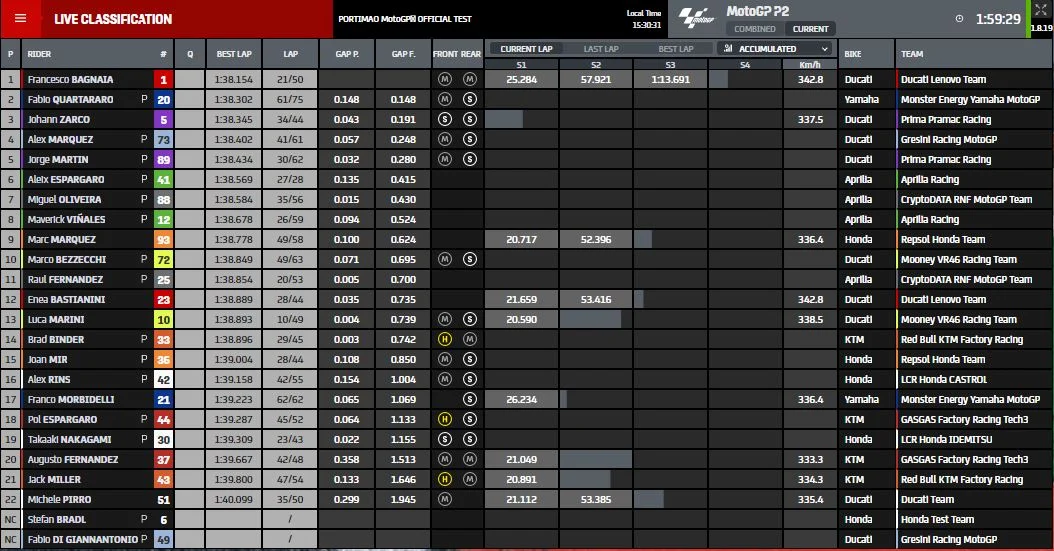
Task: Click the Q column header
Action: click(x=190, y=54)
